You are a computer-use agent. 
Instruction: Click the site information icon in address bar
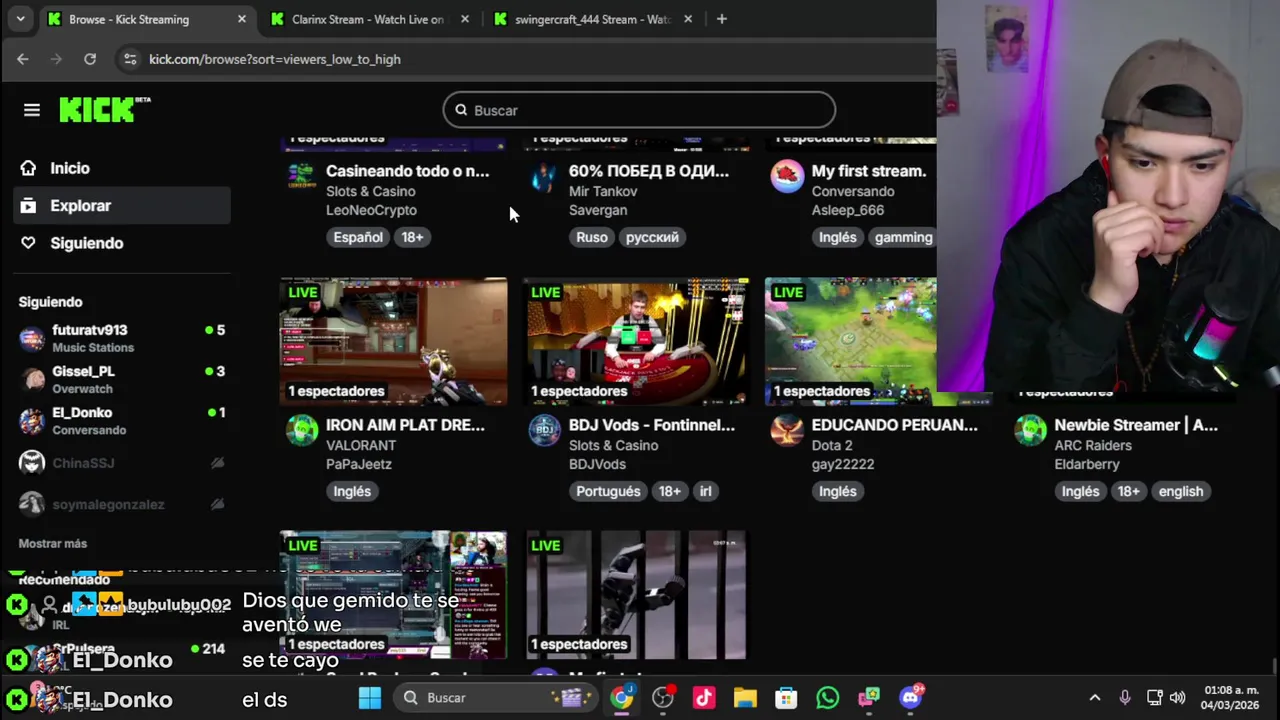(129, 59)
